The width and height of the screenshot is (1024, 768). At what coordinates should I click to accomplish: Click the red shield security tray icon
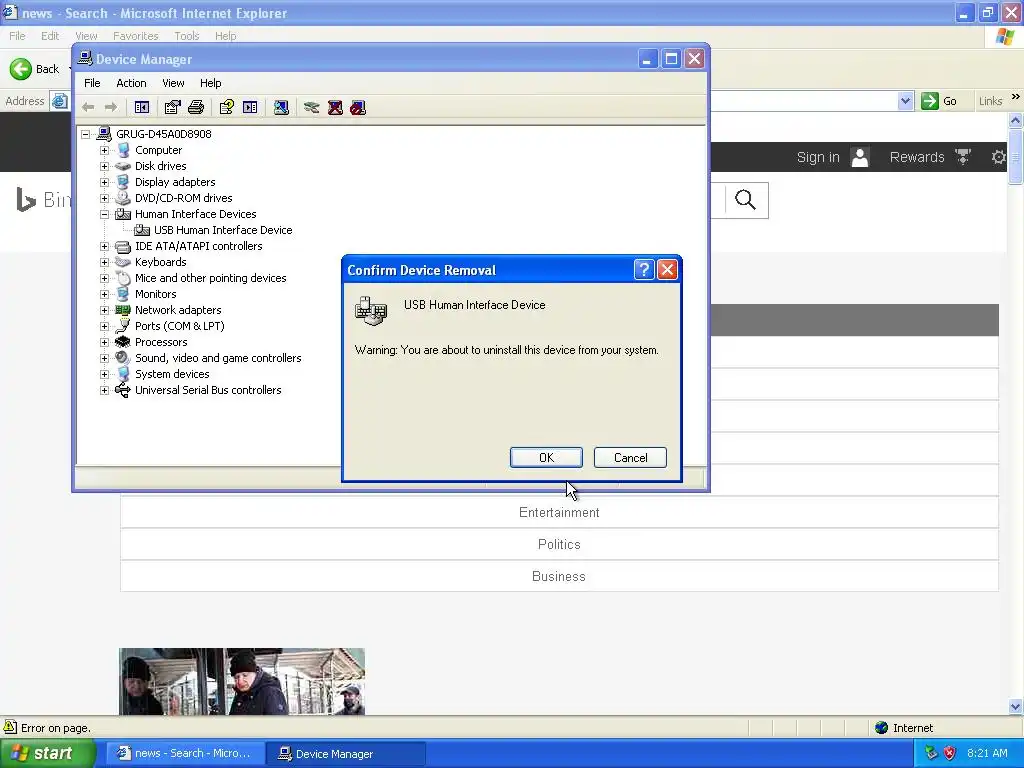[x=950, y=753]
